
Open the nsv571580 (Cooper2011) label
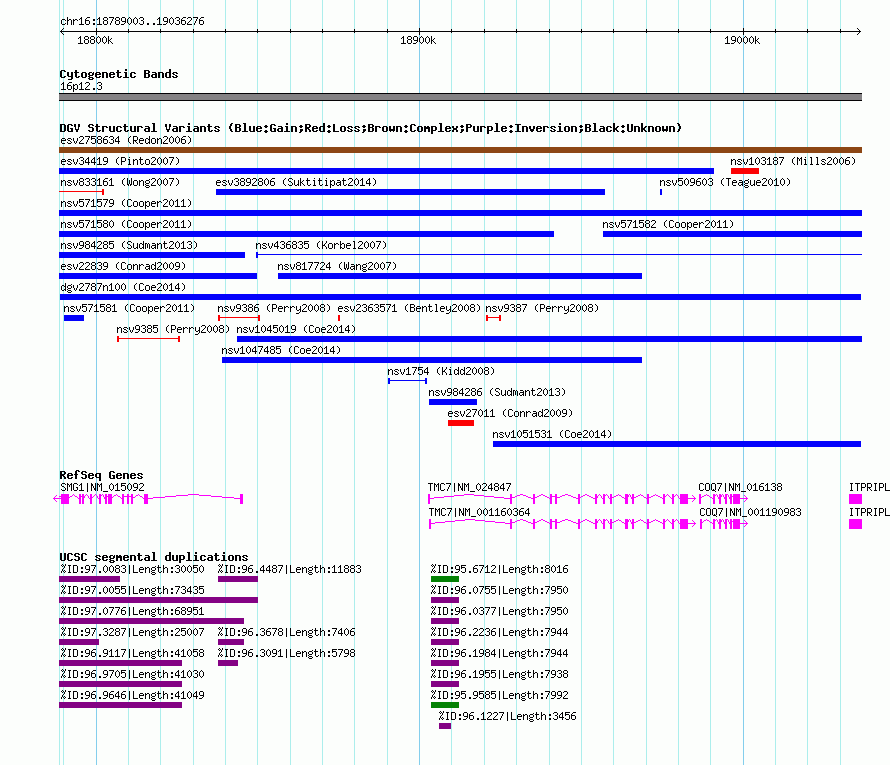point(126,224)
